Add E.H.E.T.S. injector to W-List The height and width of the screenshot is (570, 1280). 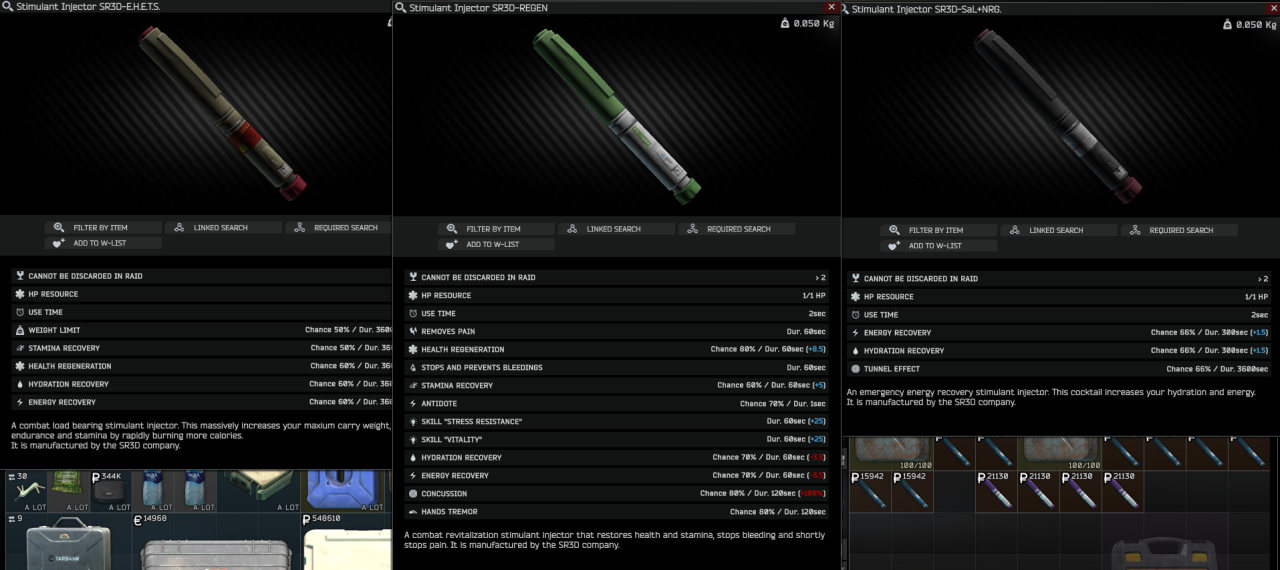pyautogui.click(x=103, y=243)
